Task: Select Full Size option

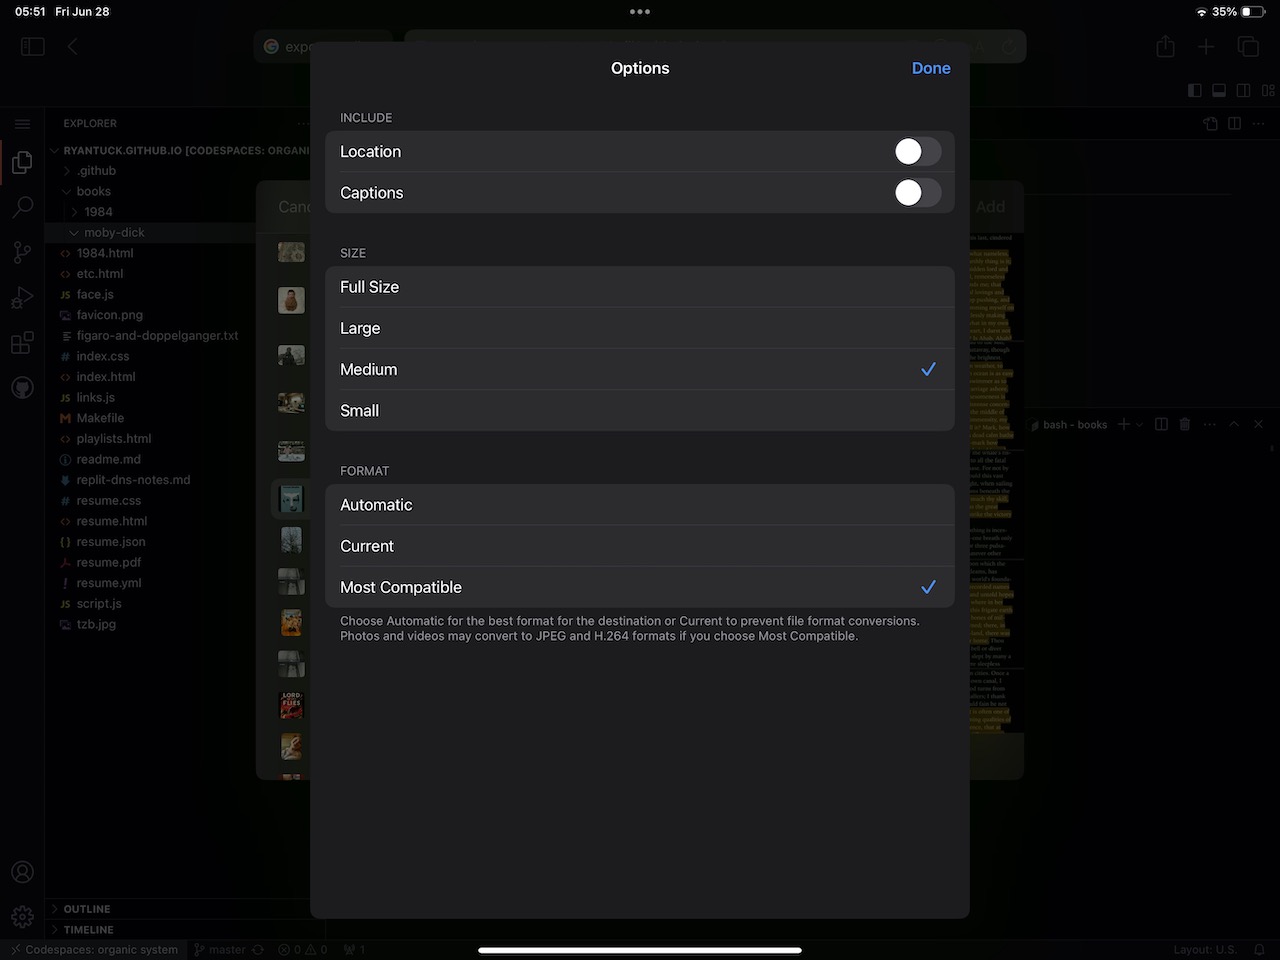Action: tap(639, 287)
